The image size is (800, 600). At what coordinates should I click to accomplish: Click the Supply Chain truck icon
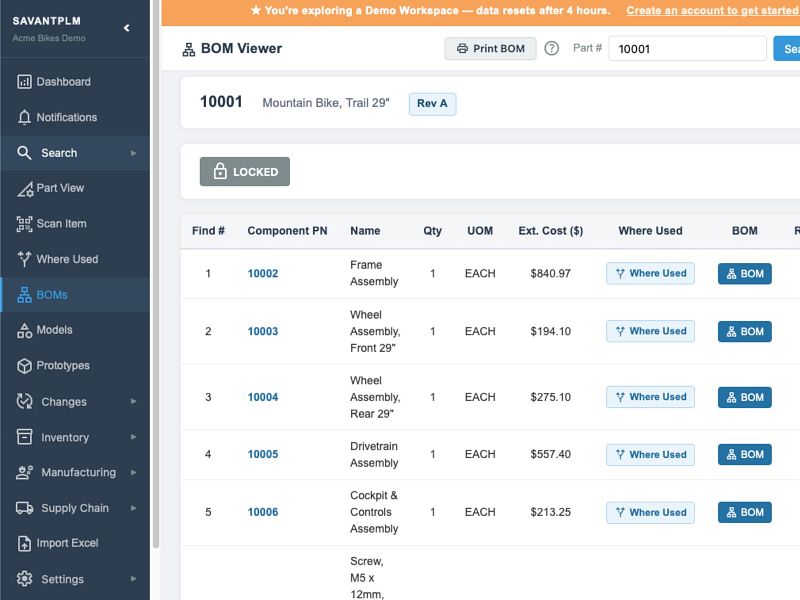tap(24, 508)
